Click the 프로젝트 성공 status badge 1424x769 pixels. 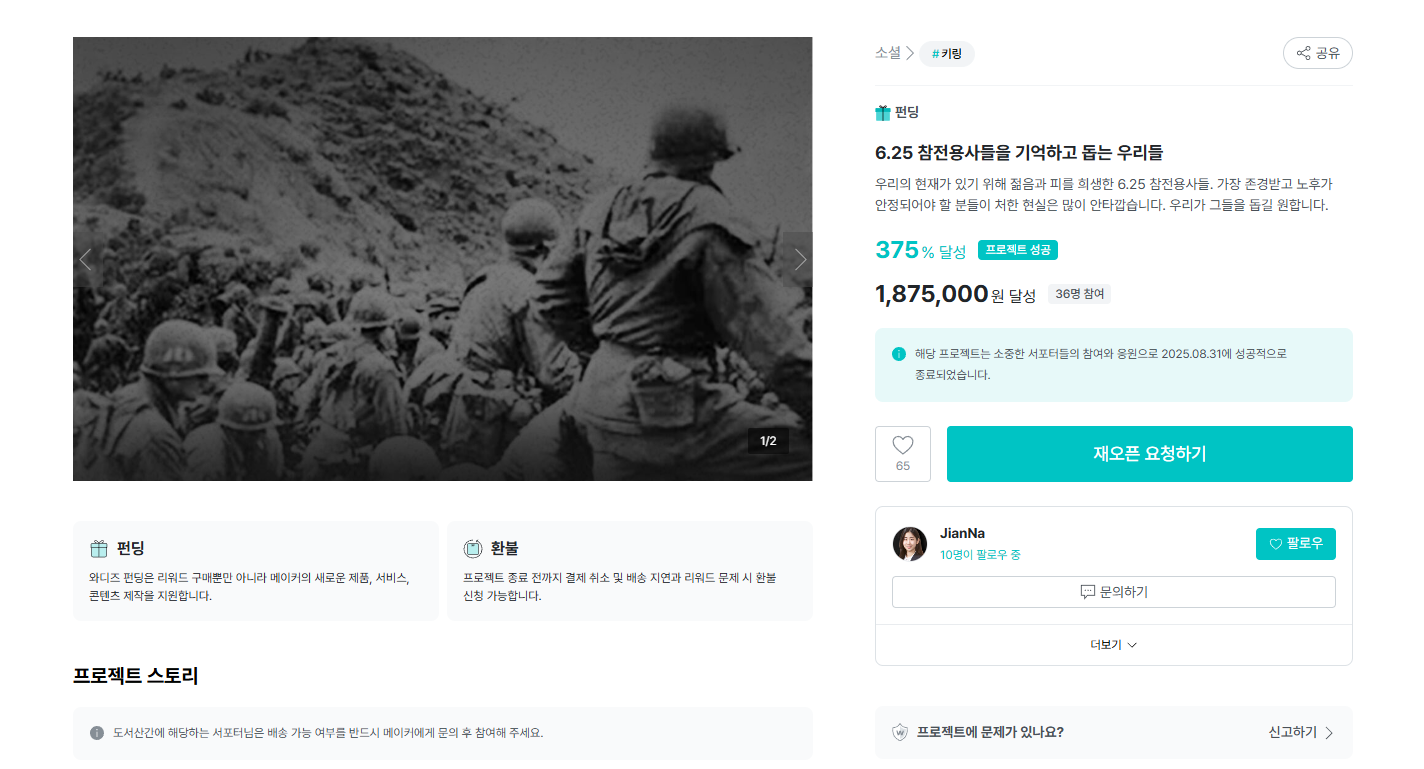(1018, 250)
